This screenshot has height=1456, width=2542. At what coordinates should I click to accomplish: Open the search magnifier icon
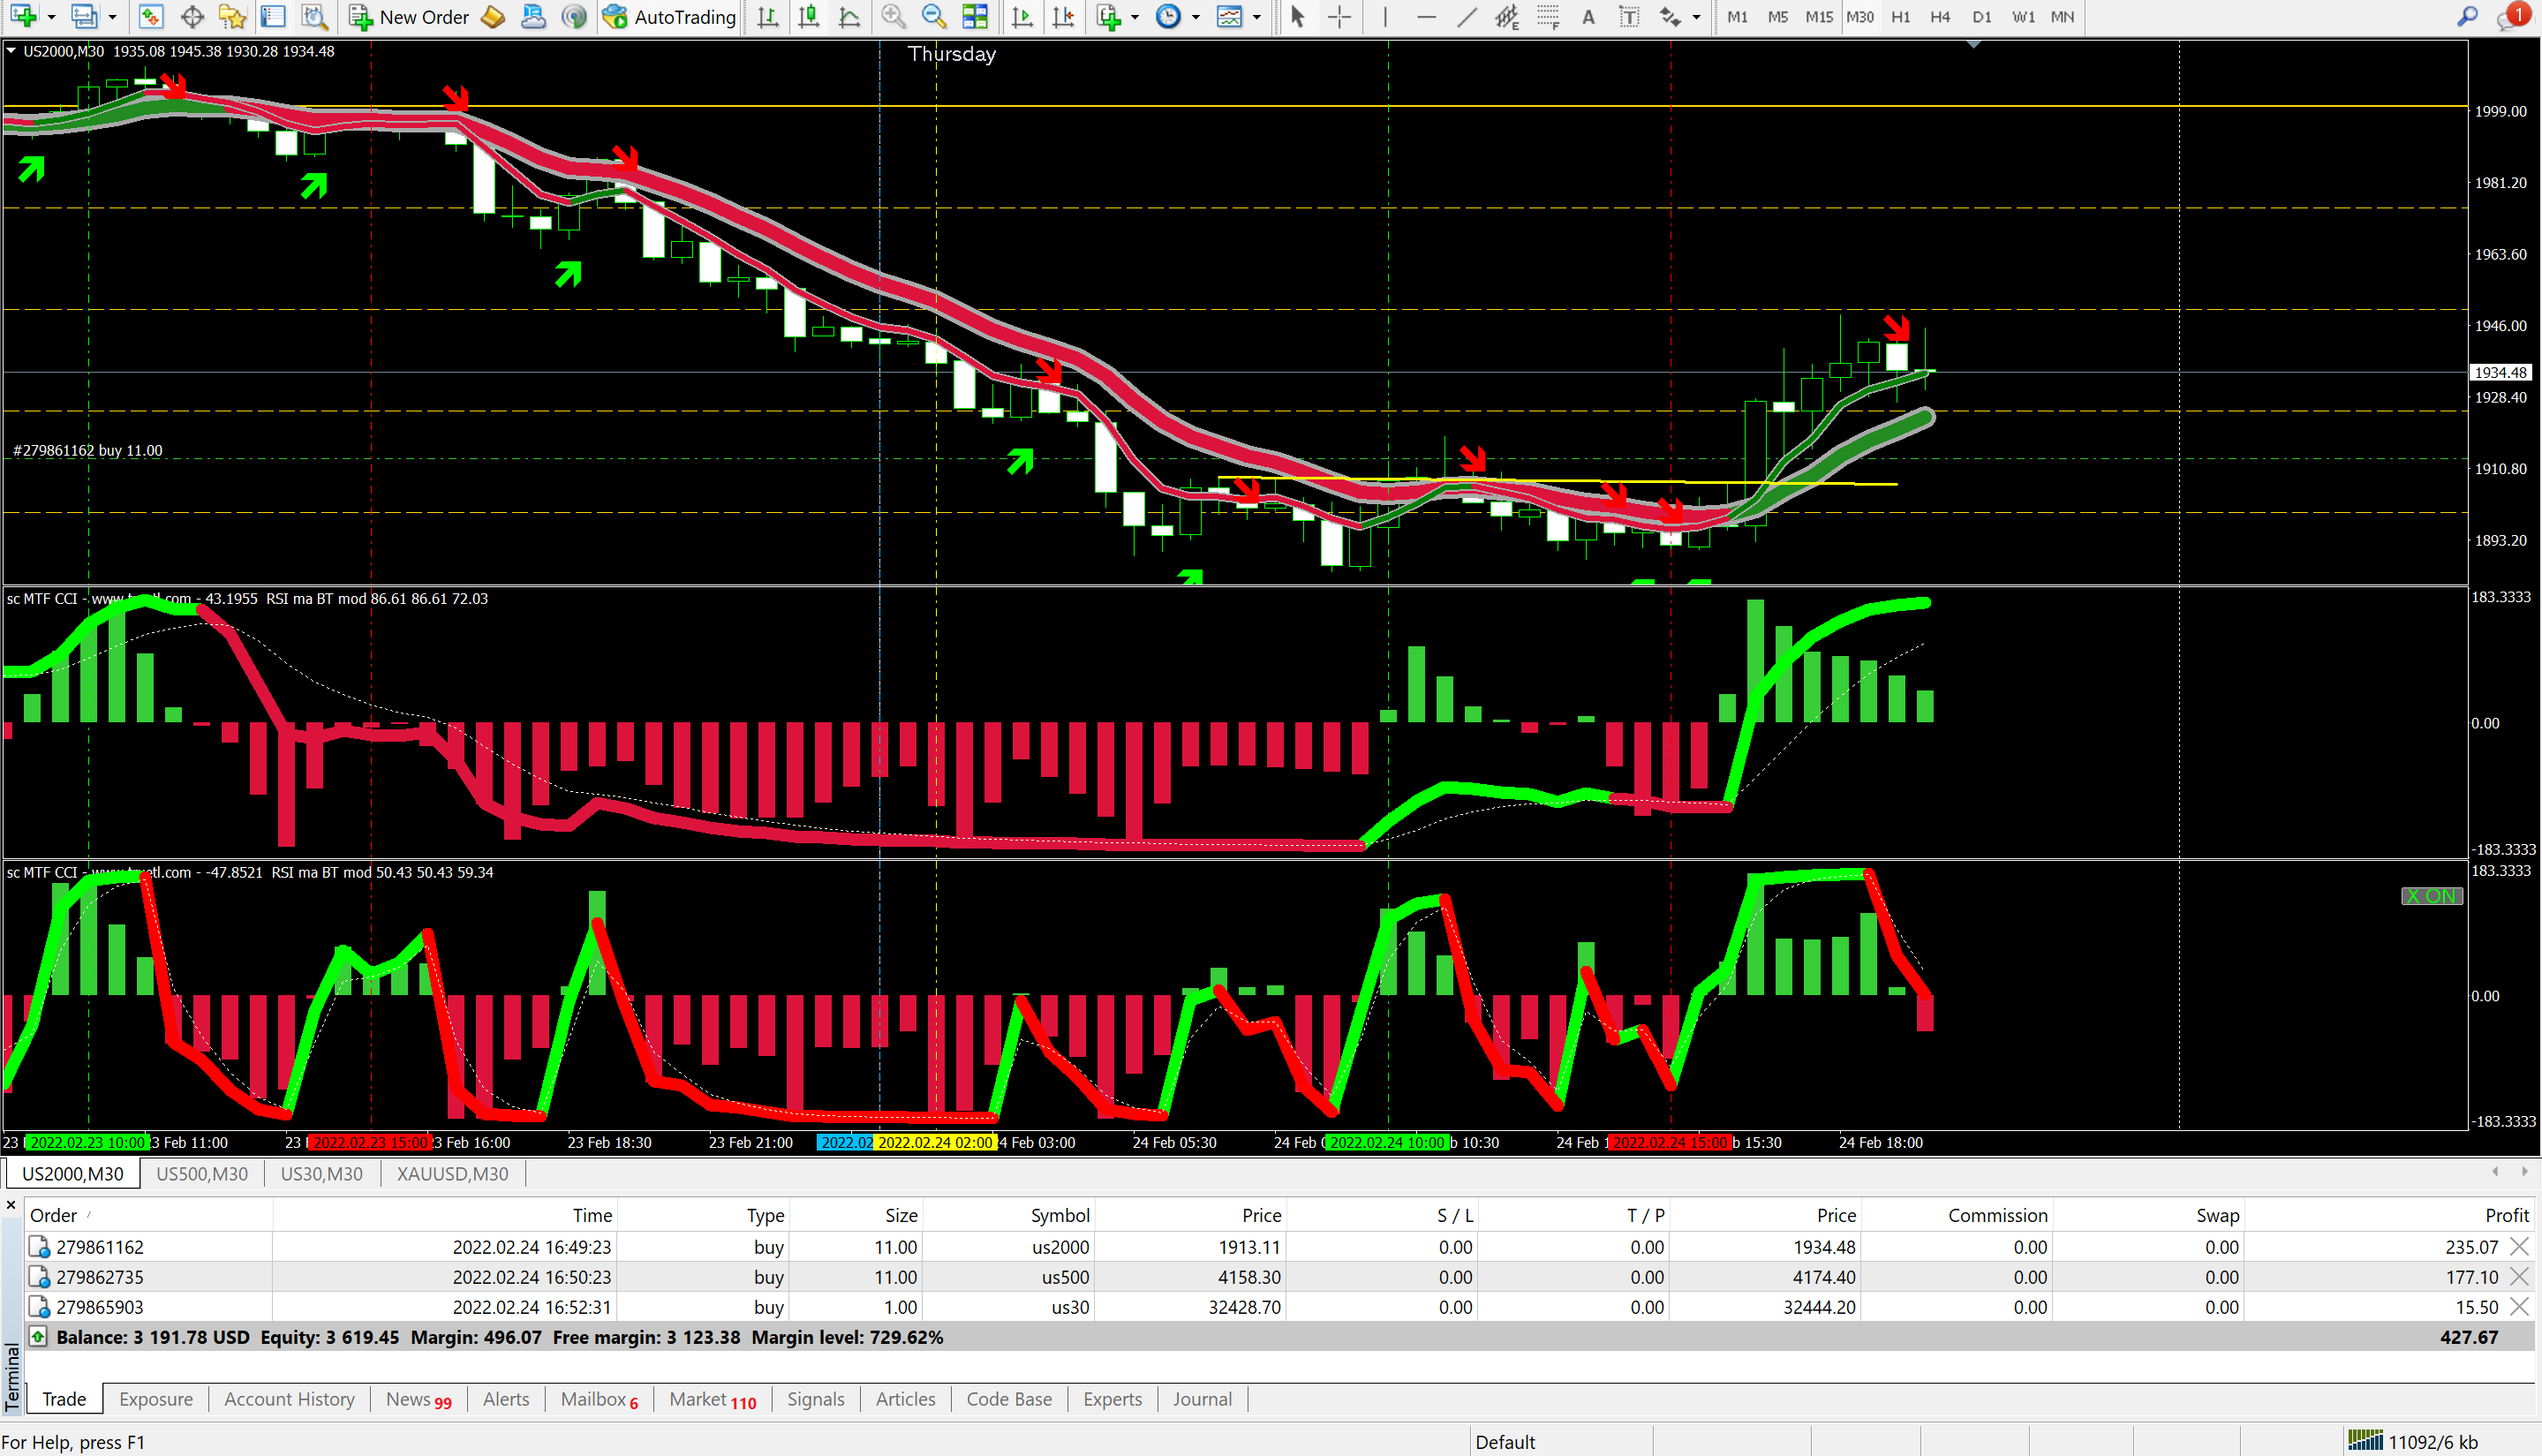tap(2467, 17)
